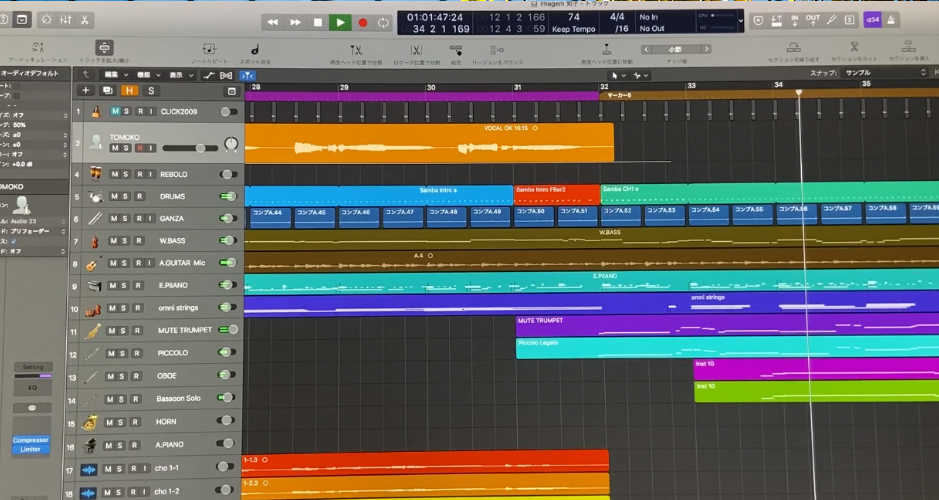Click the HORN track instrument icon

point(94,421)
